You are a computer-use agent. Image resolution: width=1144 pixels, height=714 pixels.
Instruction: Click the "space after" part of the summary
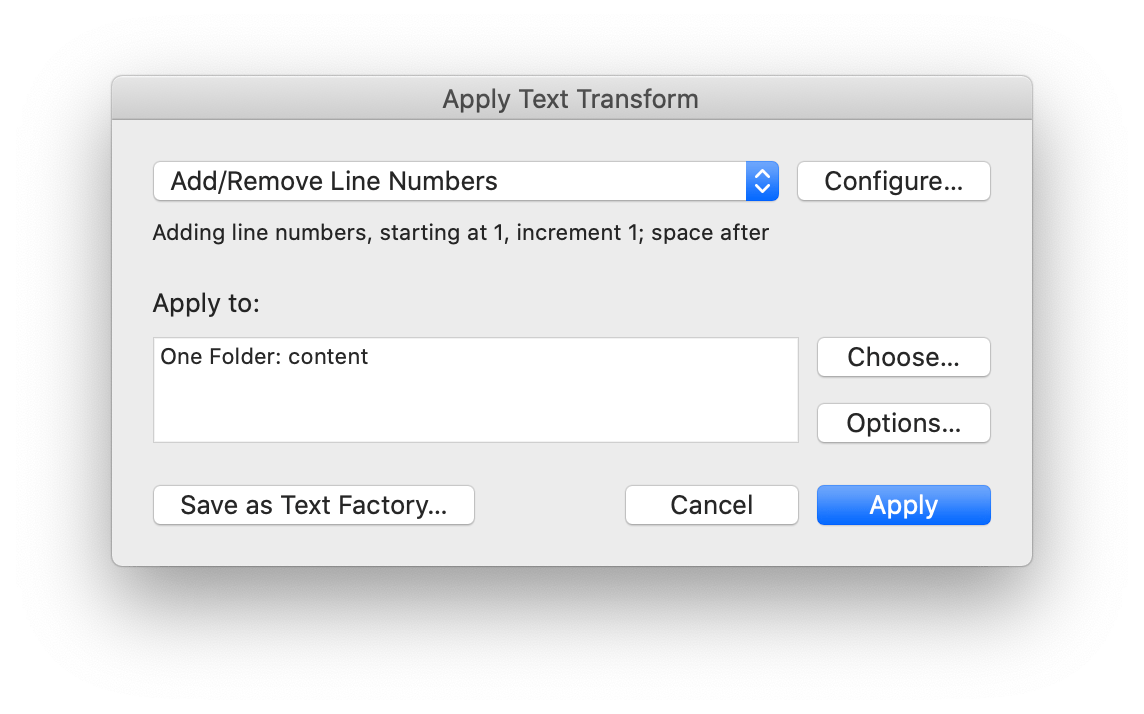[710, 234]
